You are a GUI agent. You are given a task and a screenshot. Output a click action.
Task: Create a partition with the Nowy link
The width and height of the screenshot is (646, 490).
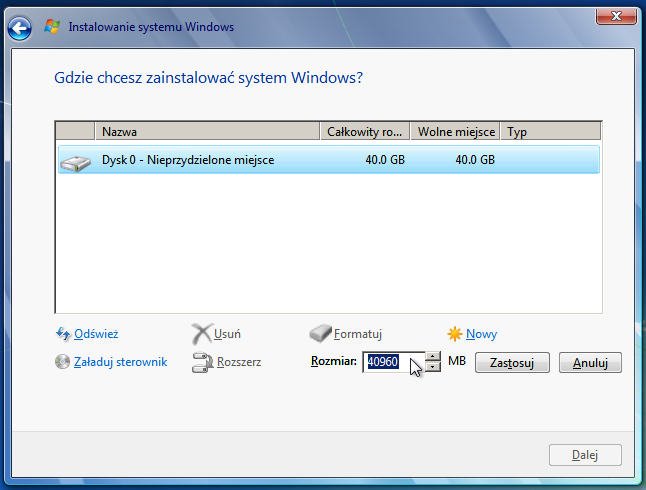pyautogui.click(x=481, y=334)
